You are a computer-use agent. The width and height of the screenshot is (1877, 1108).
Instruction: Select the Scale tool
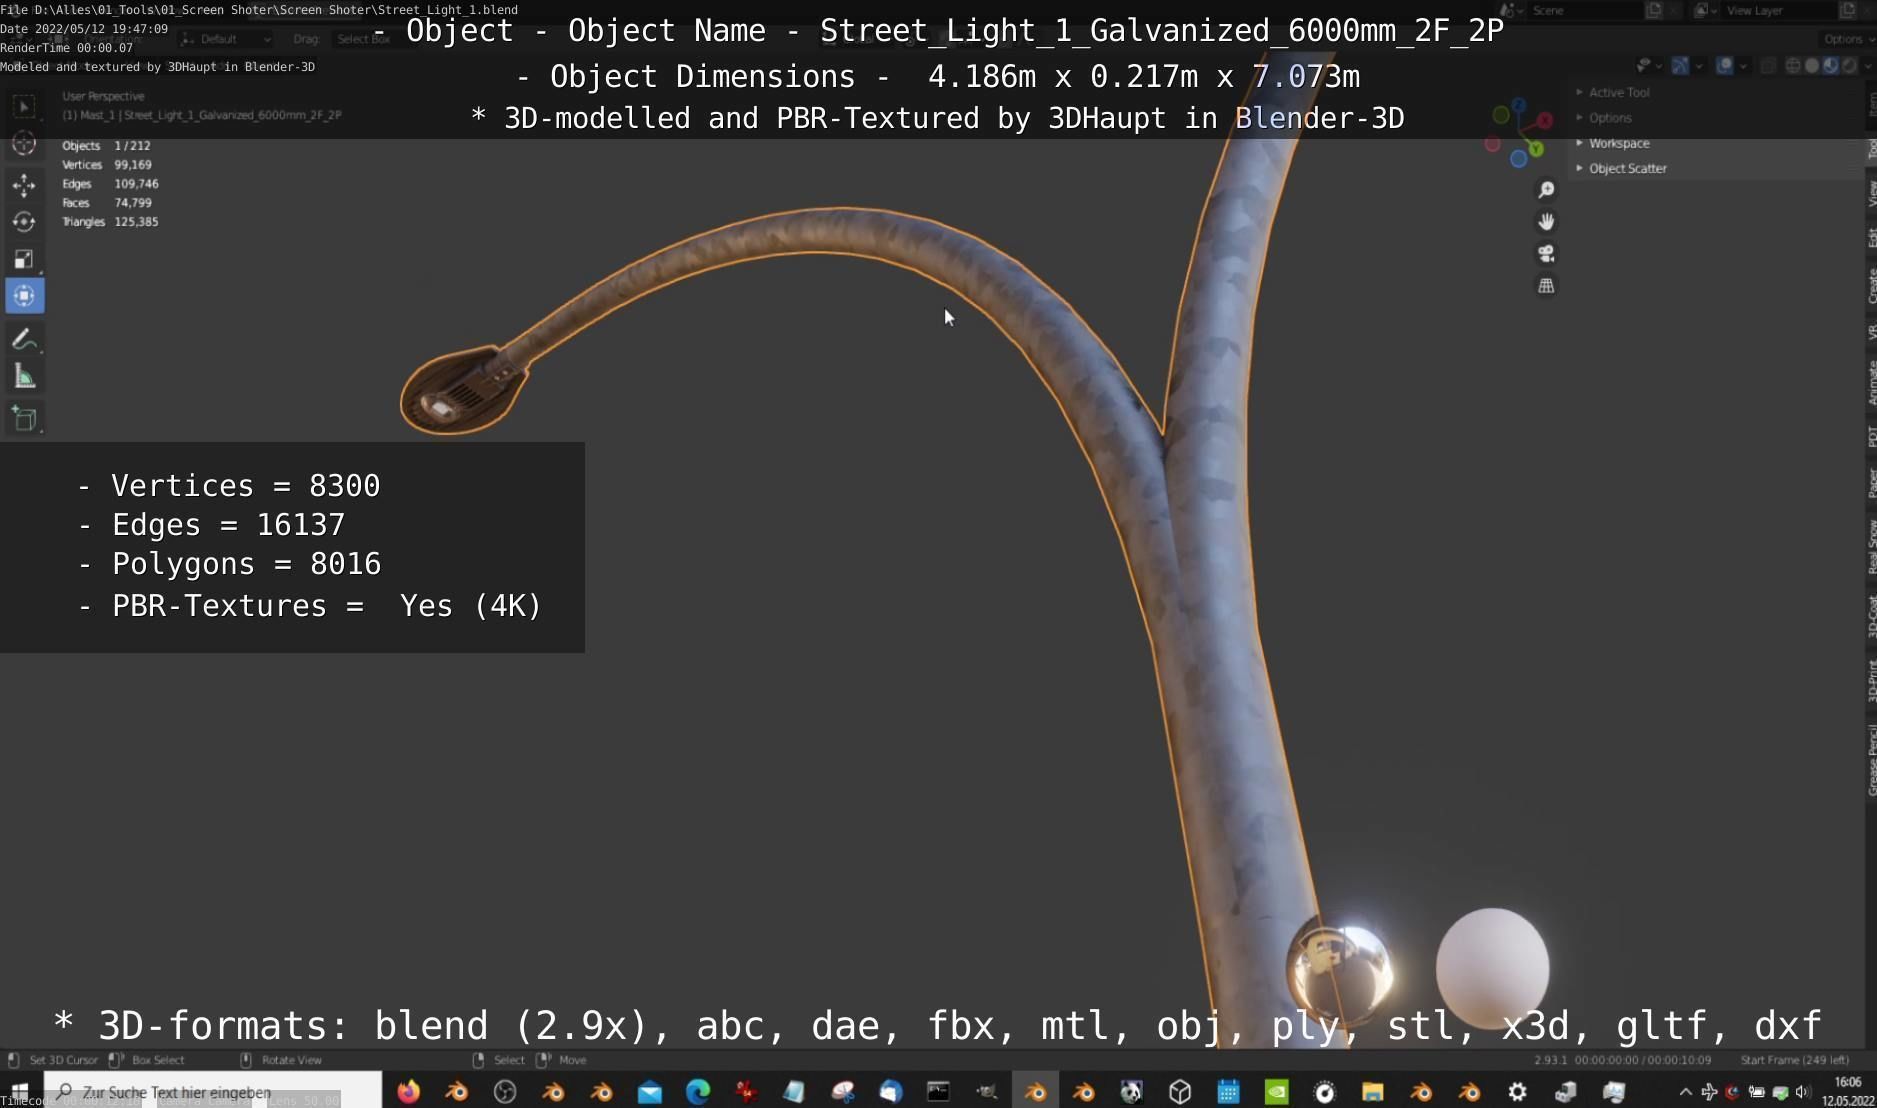pos(25,259)
